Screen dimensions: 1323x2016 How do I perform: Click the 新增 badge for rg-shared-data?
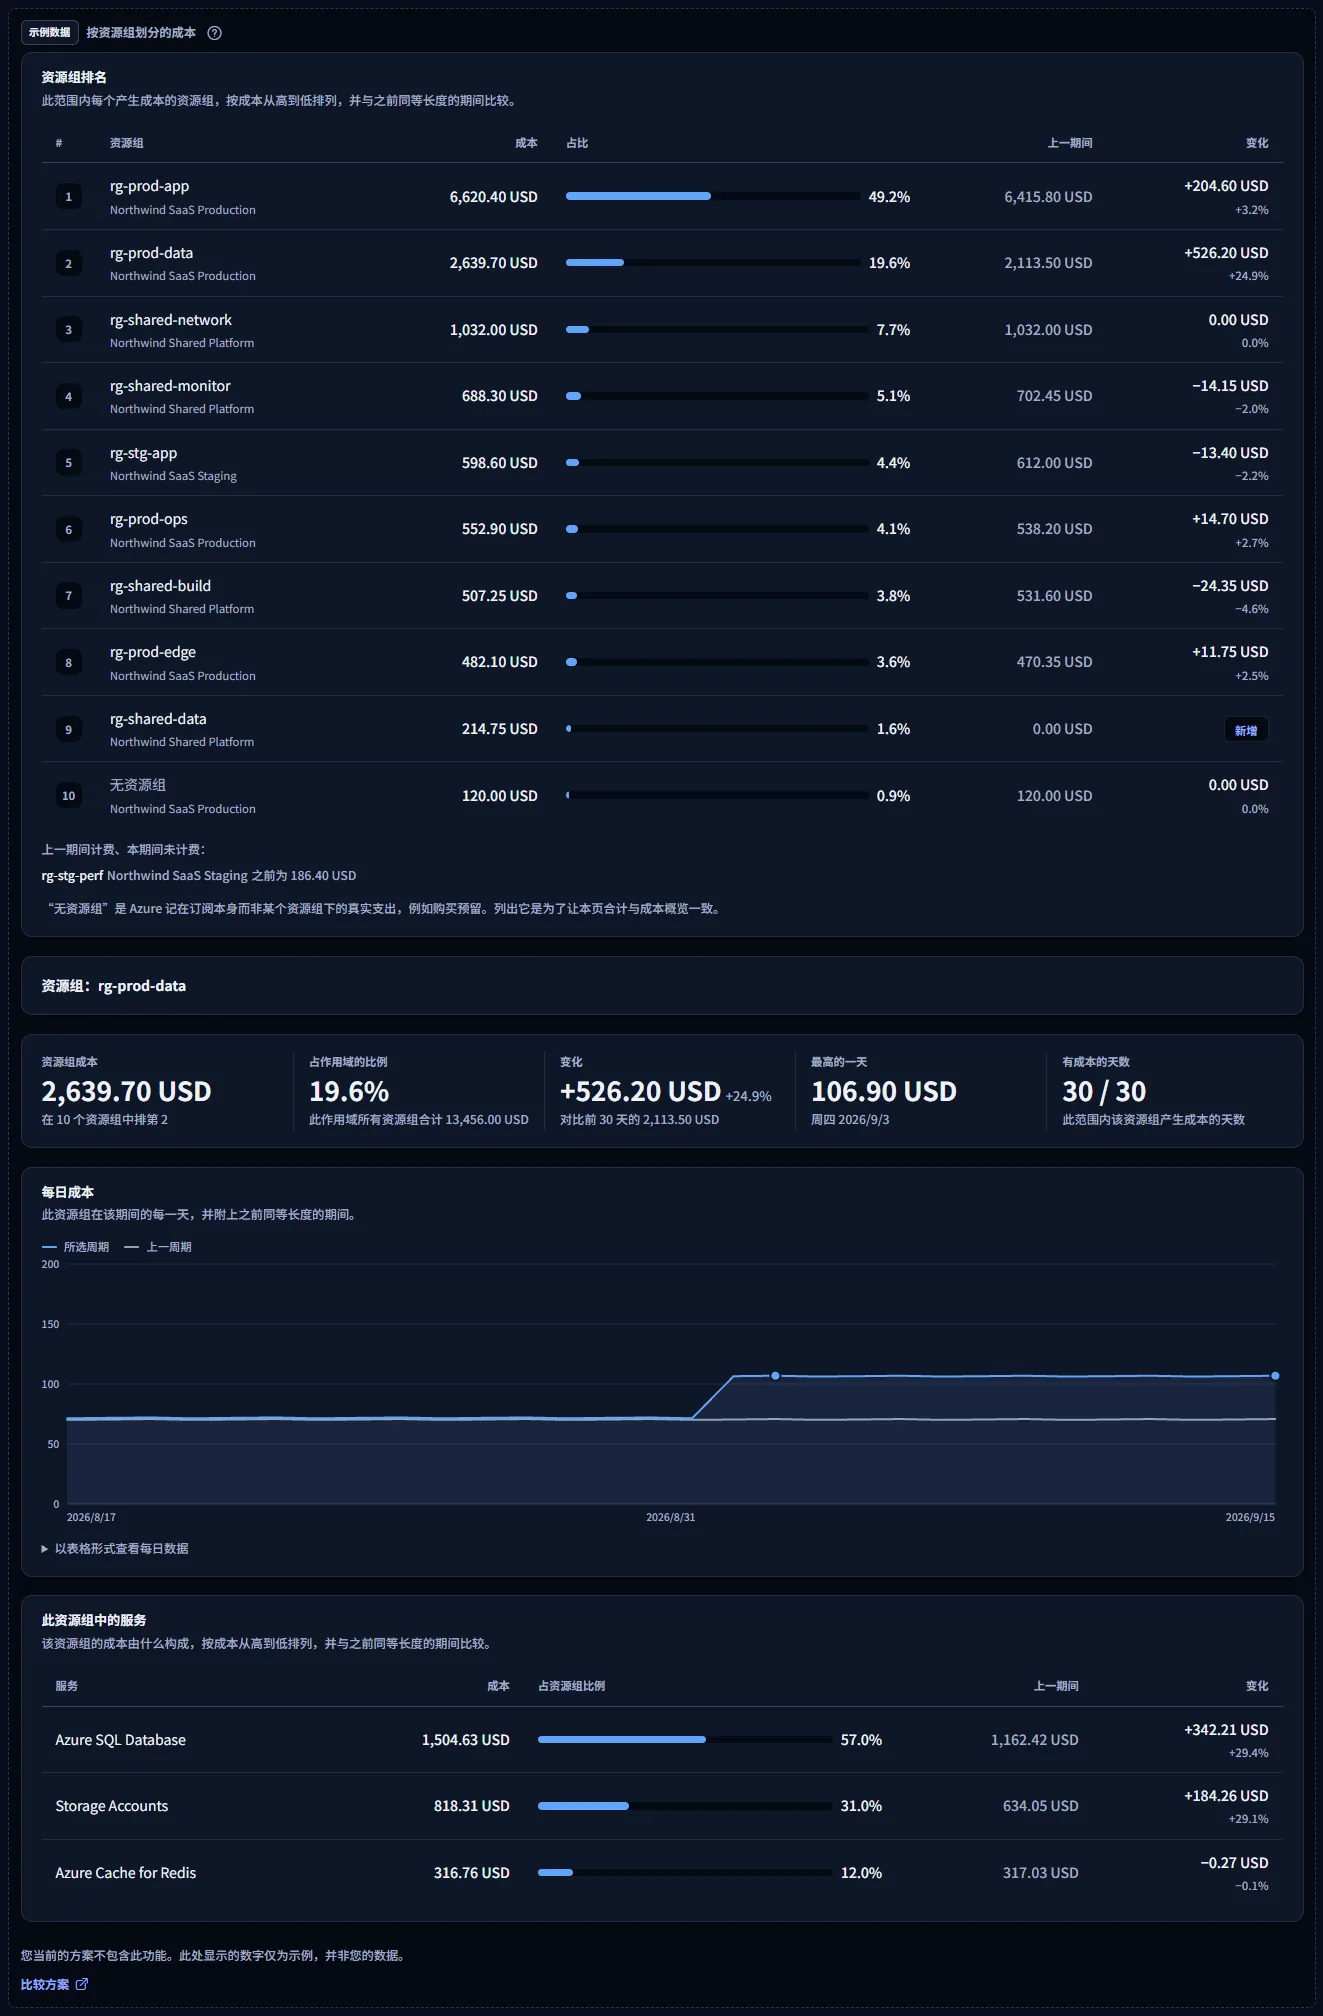pos(1246,730)
